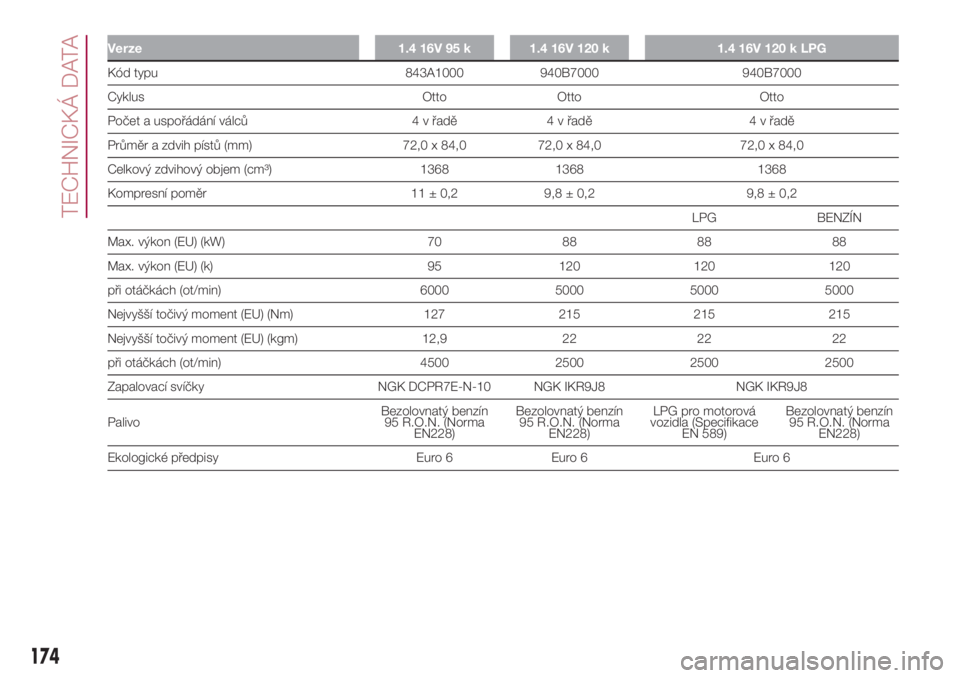Click 'Nejvyšší točivý moment (EU) (Nm)' label

tap(200, 315)
